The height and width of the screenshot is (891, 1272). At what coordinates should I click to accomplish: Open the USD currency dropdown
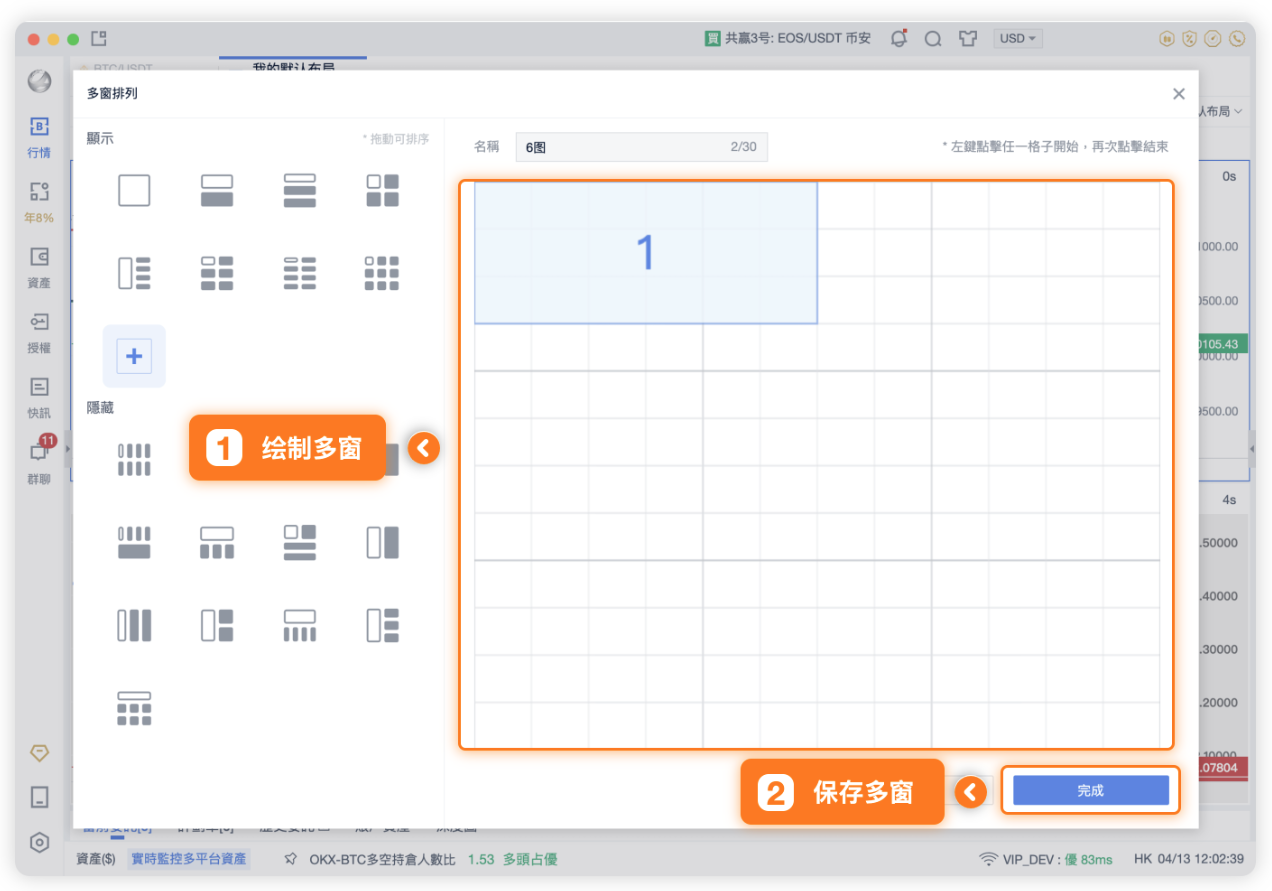pos(1018,39)
